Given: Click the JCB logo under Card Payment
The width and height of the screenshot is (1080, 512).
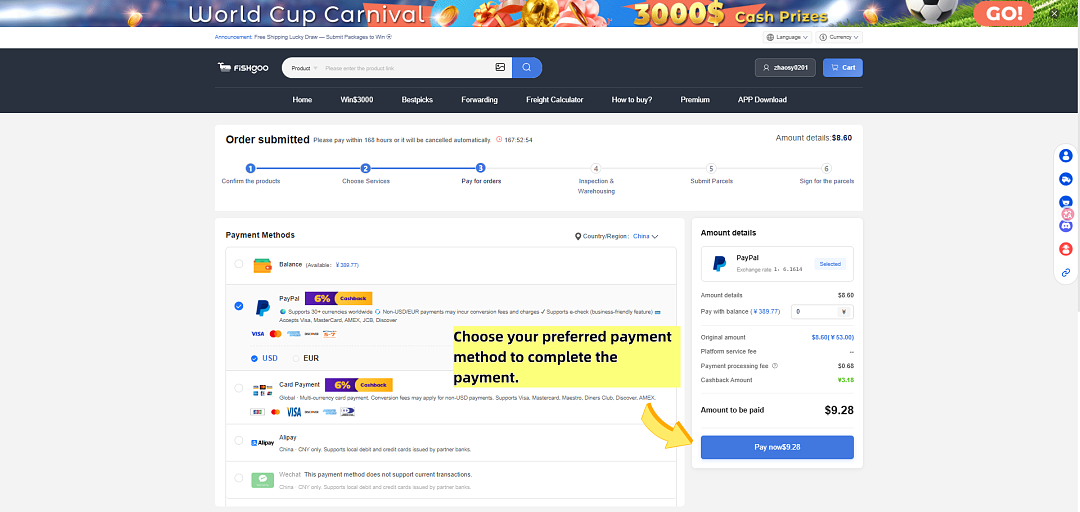Looking at the screenshot, I should coord(258,412).
